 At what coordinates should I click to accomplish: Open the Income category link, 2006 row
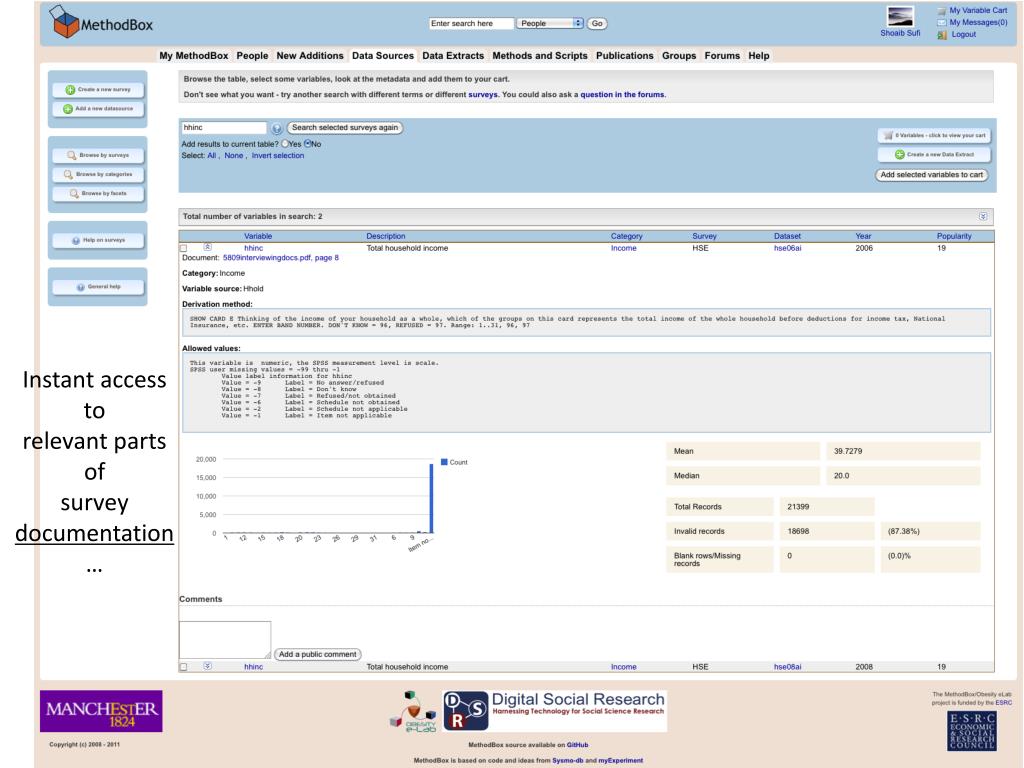[x=623, y=248]
